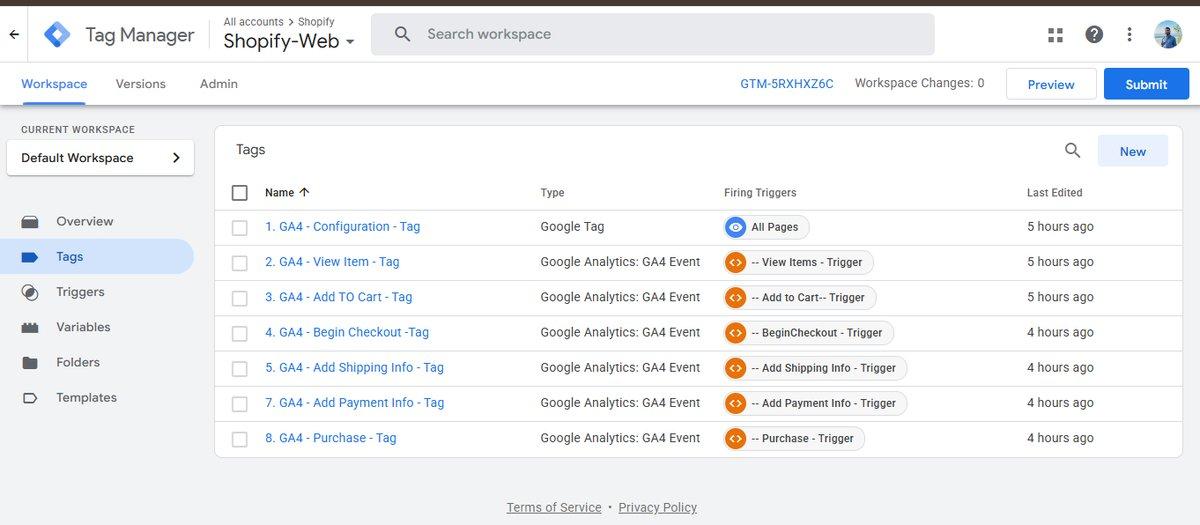Click the Add Shipping Info trigger code icon
Screen dimensions: 1200x525
coord(735,368)
